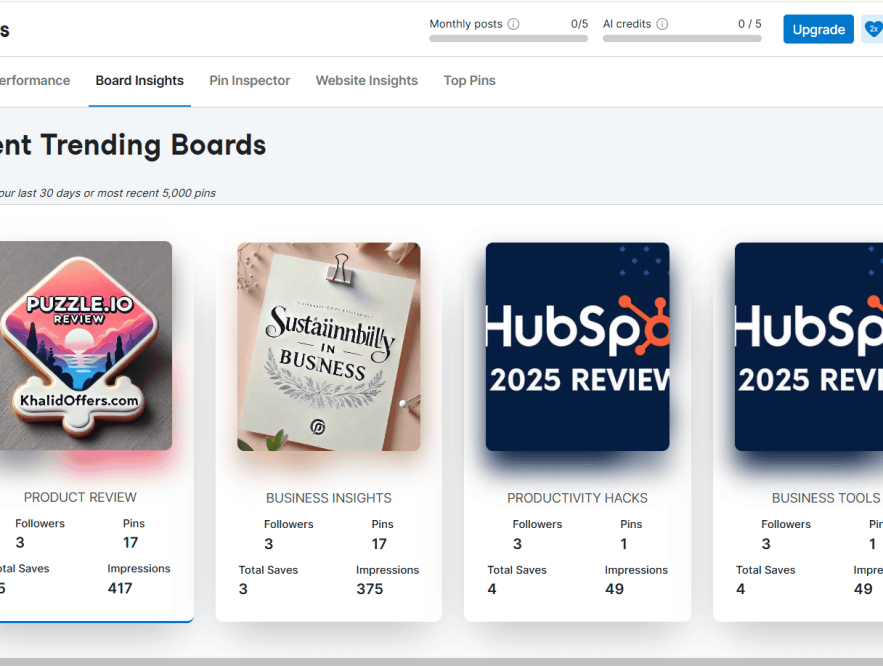The height and width of the screenshot is (666, 883).
Task: Click the Monthly posts 0/5 counter
Action: pyautogui.click(x=579, y=24)
